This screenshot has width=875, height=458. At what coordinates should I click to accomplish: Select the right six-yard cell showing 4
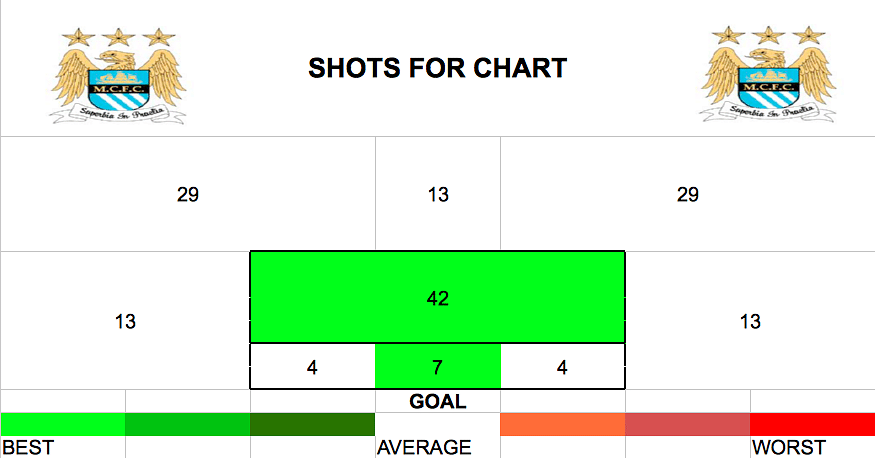click(562, 366)
